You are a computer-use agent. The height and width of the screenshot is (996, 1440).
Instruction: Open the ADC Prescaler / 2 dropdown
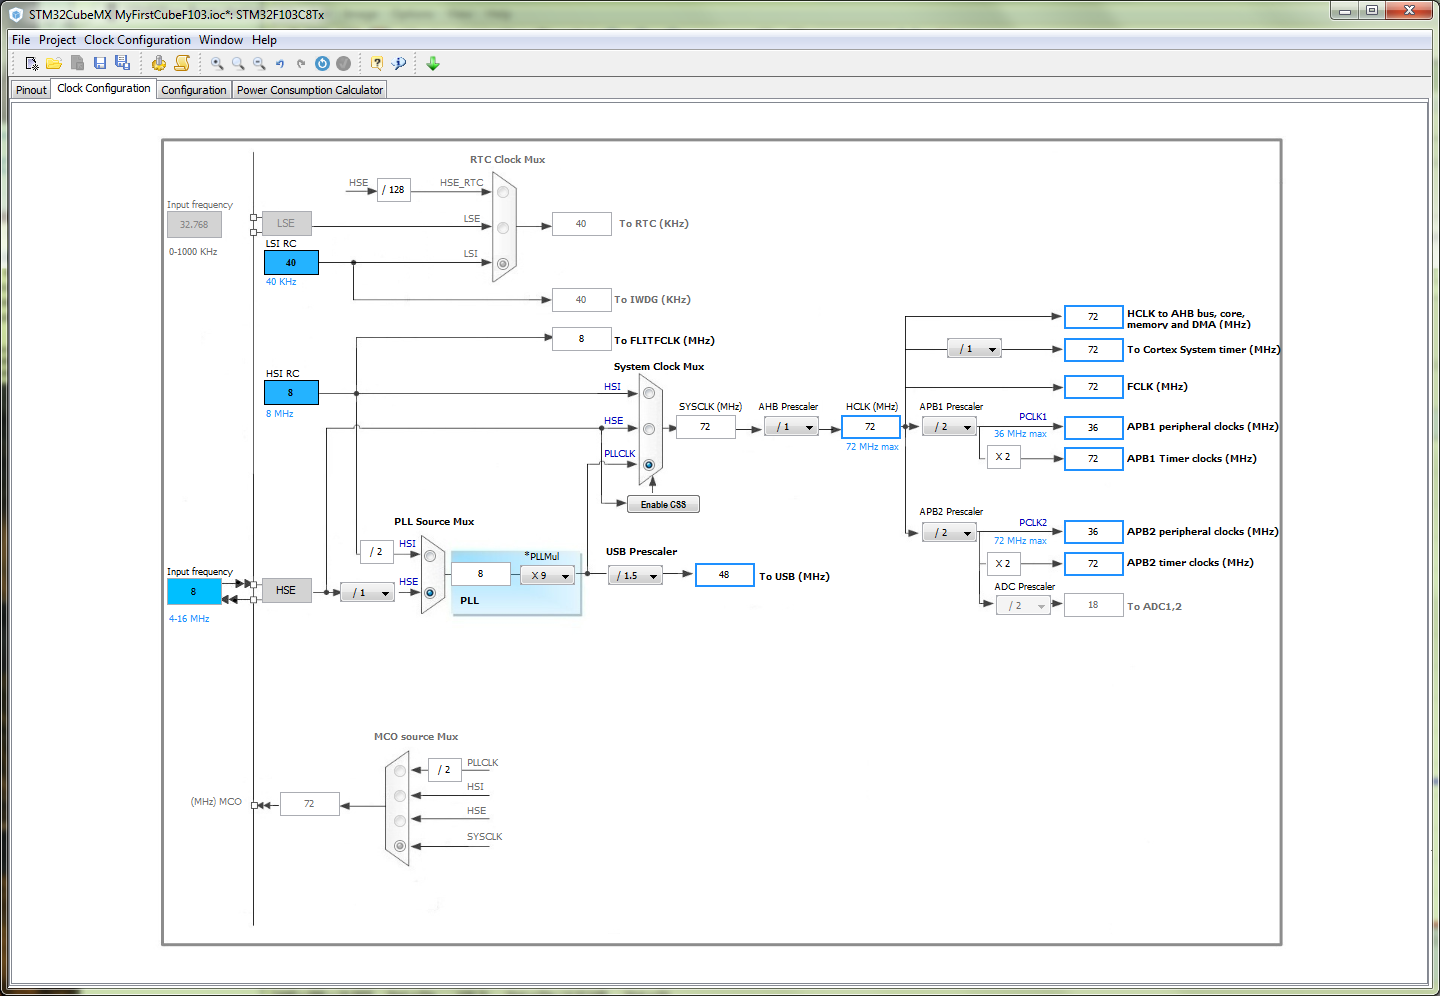1023,606
